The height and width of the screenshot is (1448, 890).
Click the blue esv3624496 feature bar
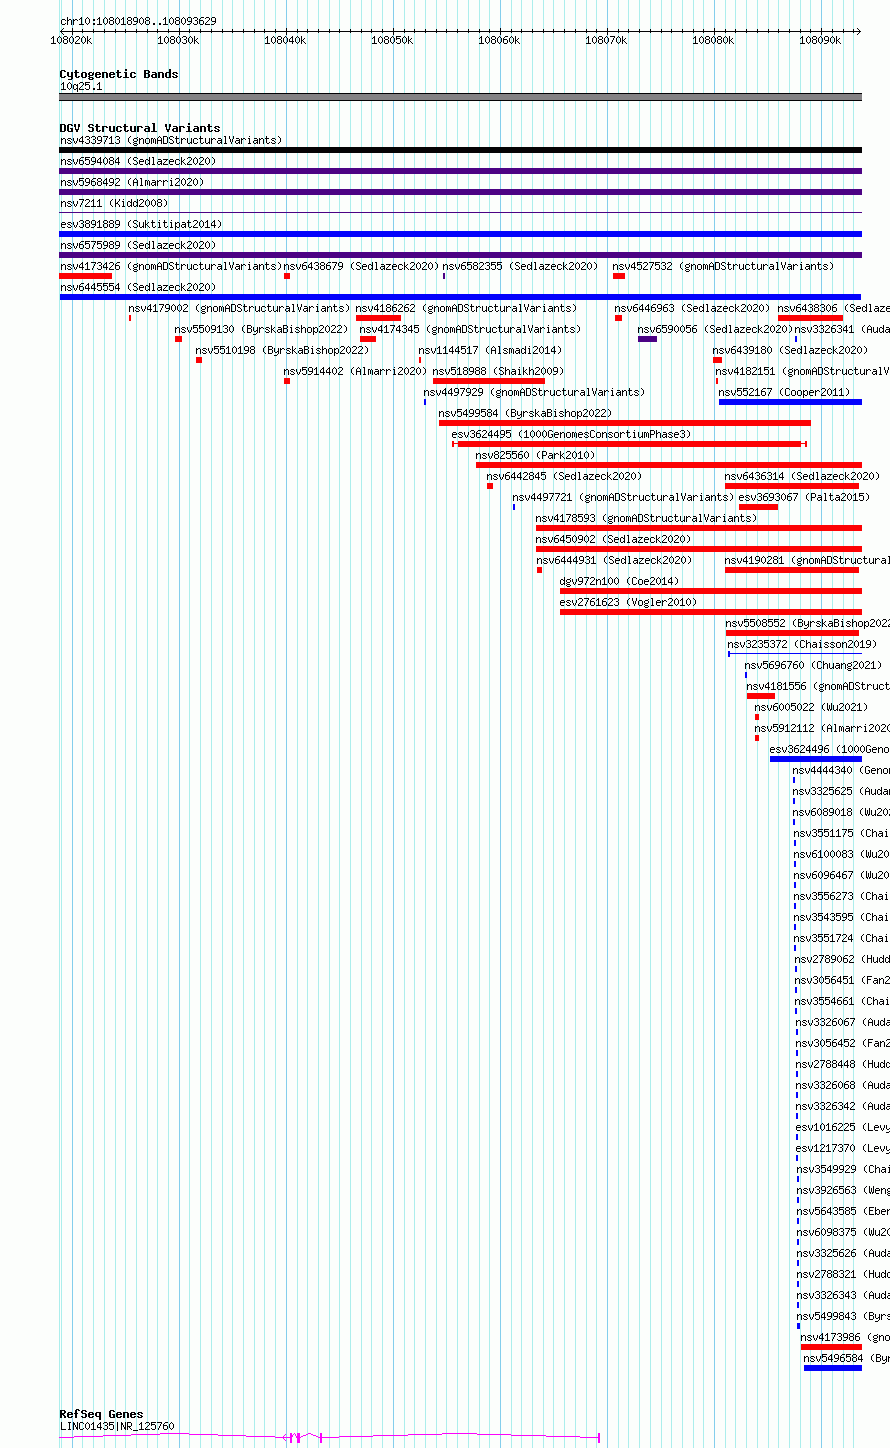tap(816, 759)
